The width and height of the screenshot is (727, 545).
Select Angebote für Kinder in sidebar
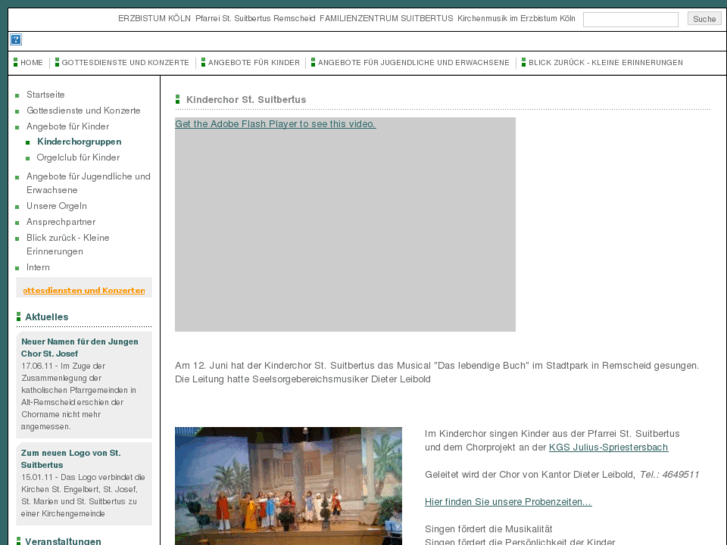(68, 126)
